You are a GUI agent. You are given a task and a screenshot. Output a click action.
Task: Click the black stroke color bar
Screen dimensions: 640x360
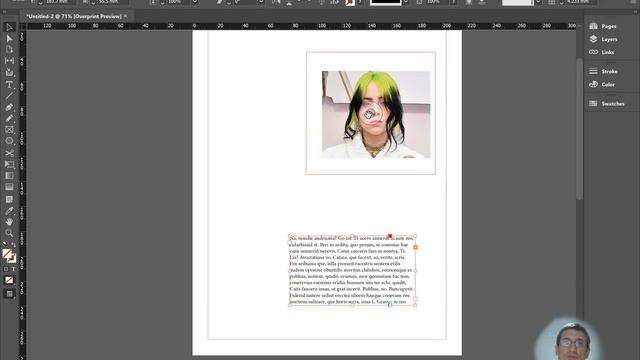pyautogui.click(x=385, y=2)
